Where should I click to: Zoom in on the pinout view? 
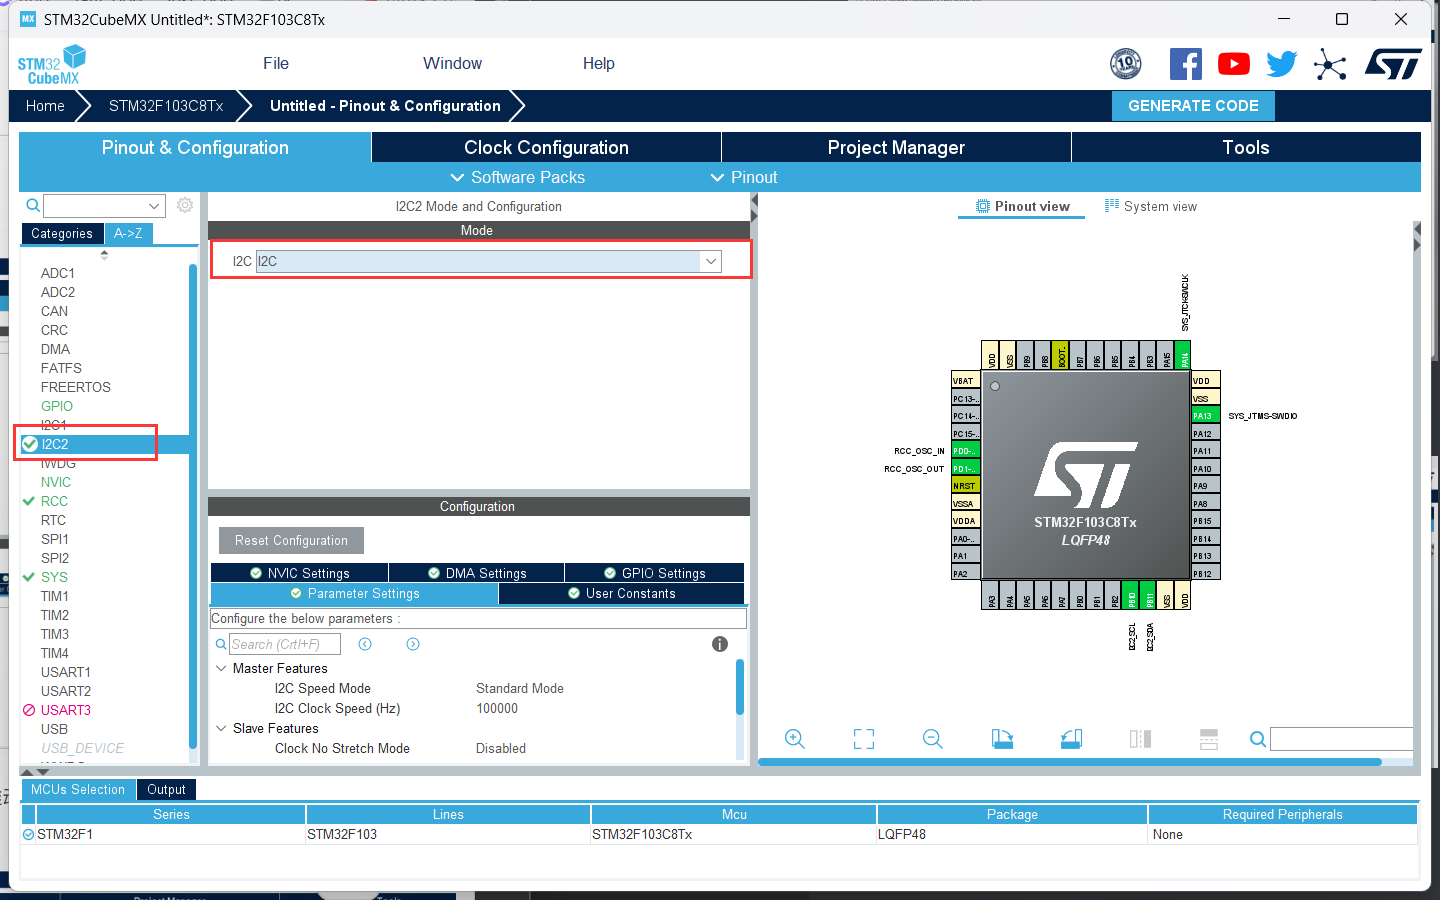tap(795, 739)
